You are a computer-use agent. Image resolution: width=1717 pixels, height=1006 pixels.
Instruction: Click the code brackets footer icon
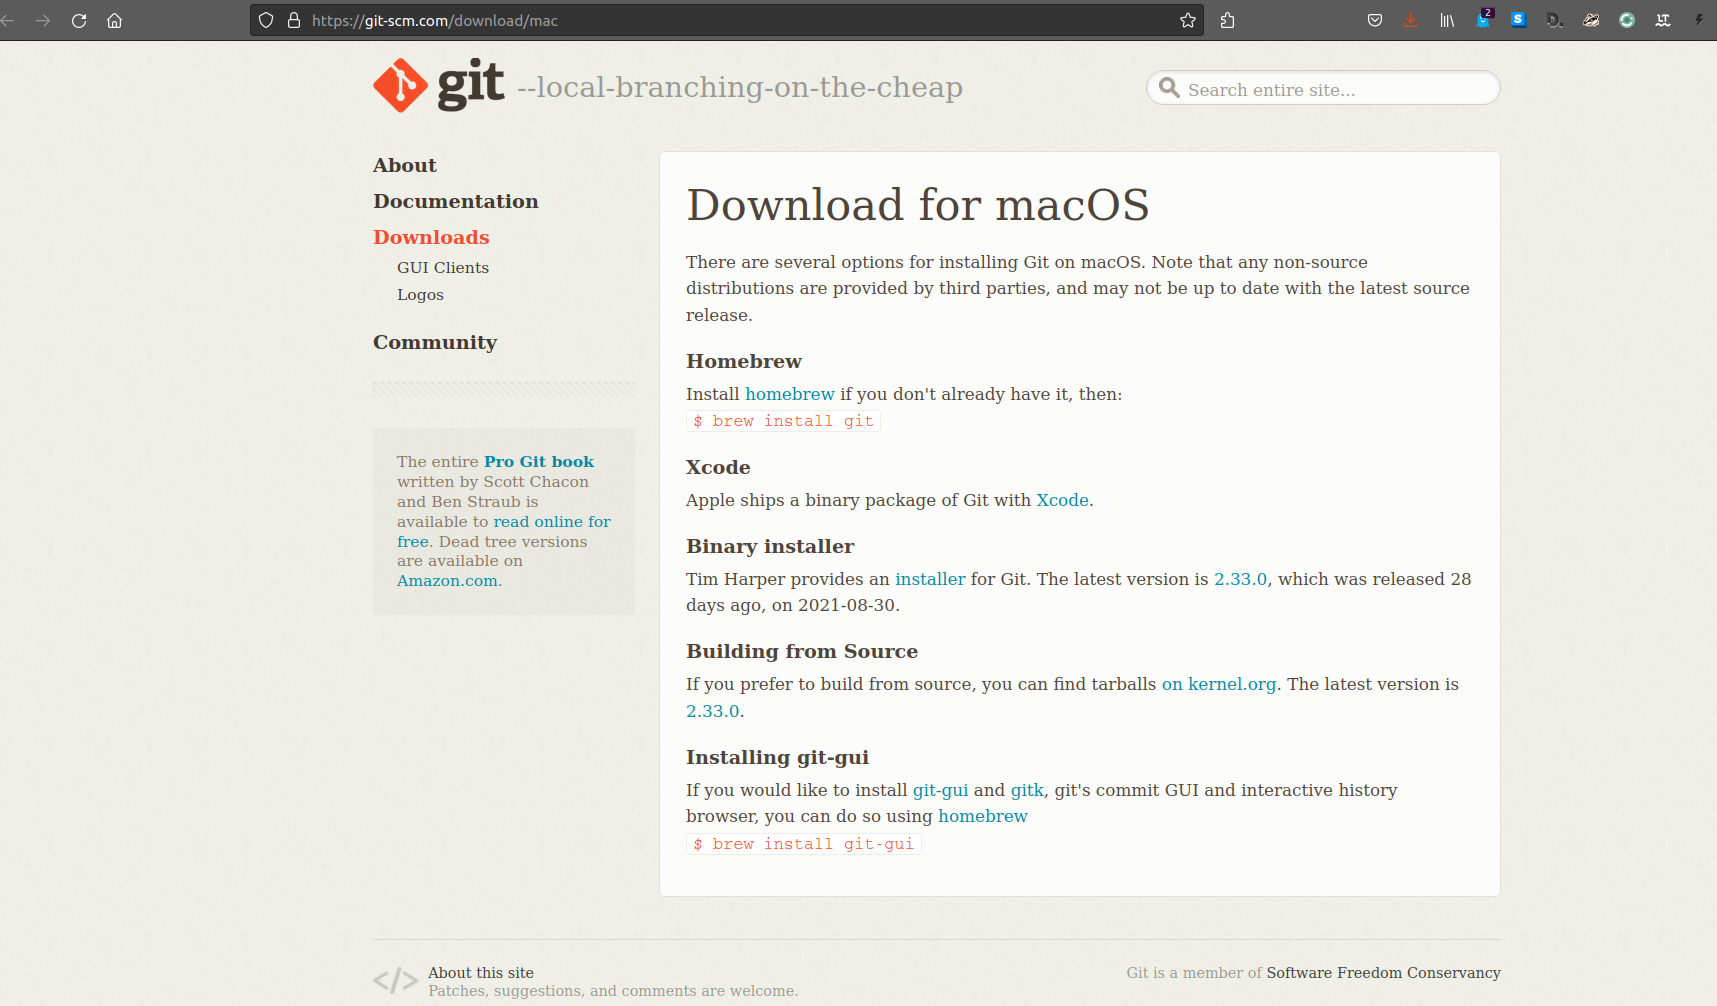pyautogui.click(x=395, y=980)
